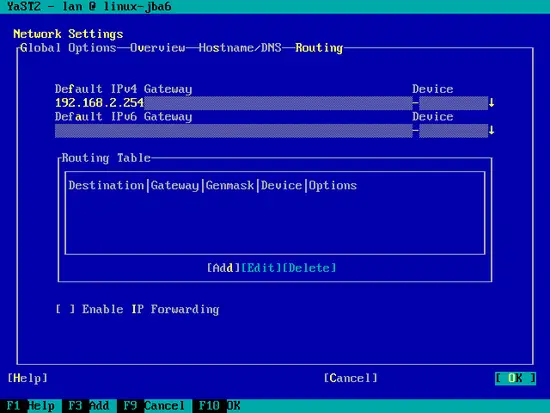Select the Routing tab
Screen dimensions: 550x413
pos(319,48)
